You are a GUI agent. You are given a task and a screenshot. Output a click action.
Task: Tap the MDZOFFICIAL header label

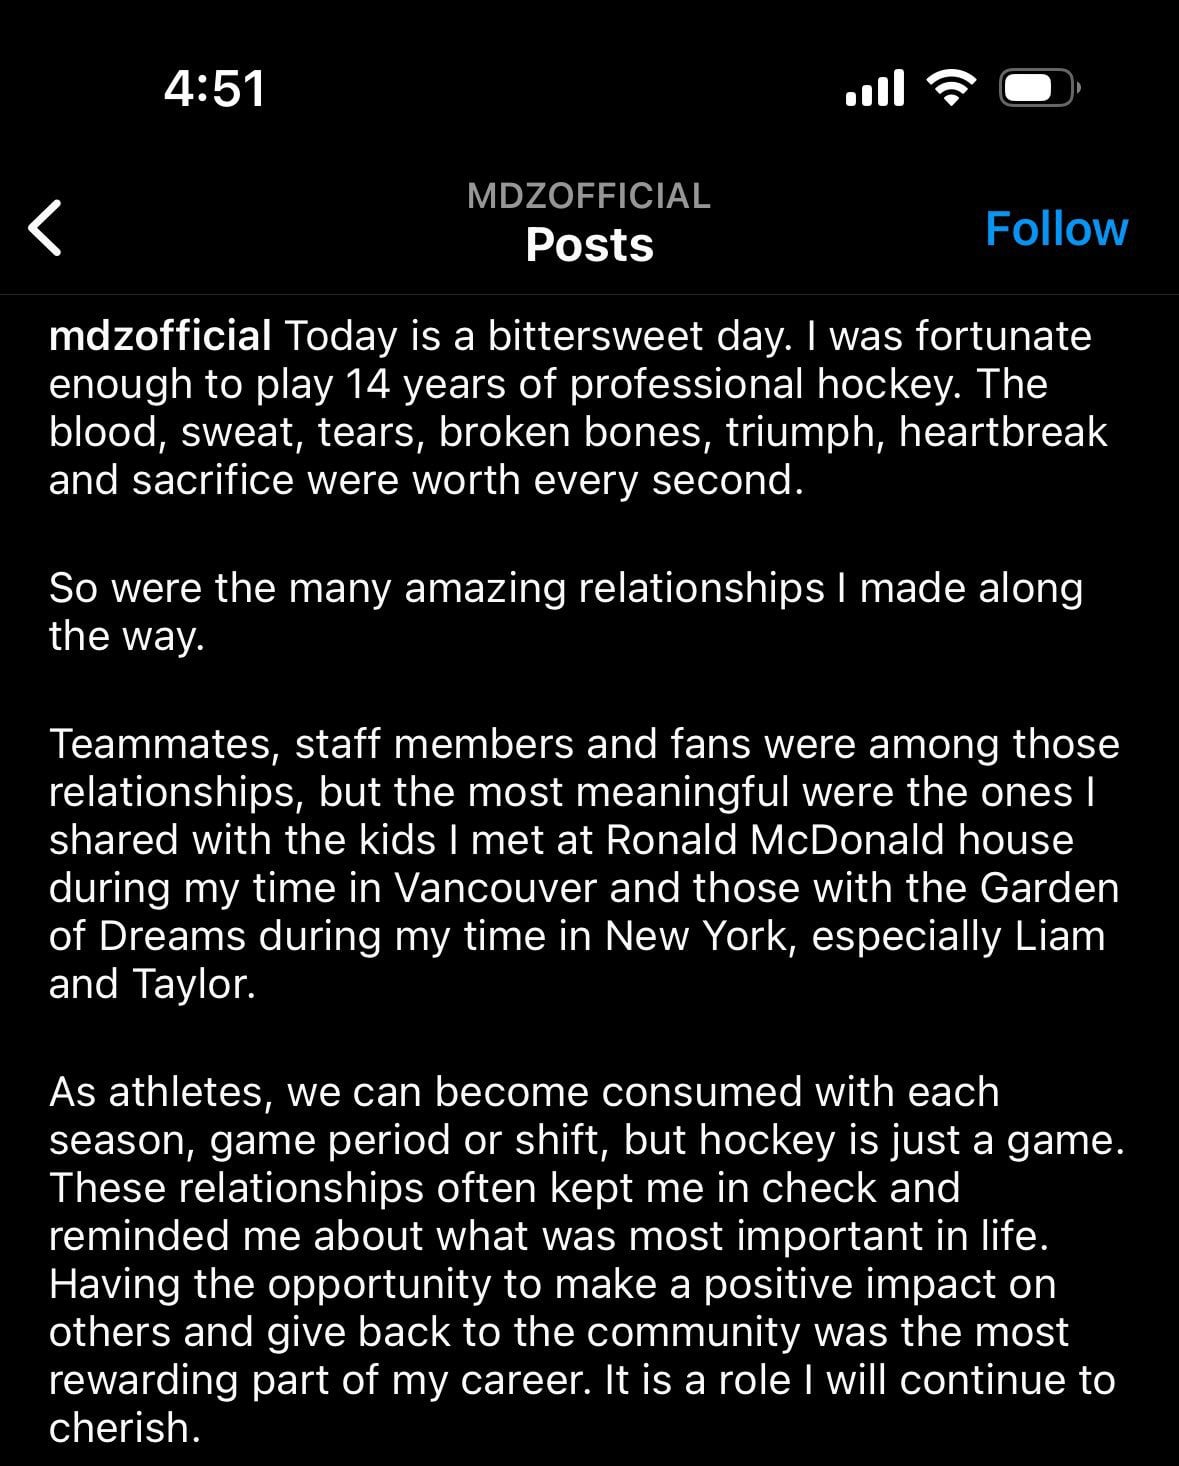pos(588,196)
